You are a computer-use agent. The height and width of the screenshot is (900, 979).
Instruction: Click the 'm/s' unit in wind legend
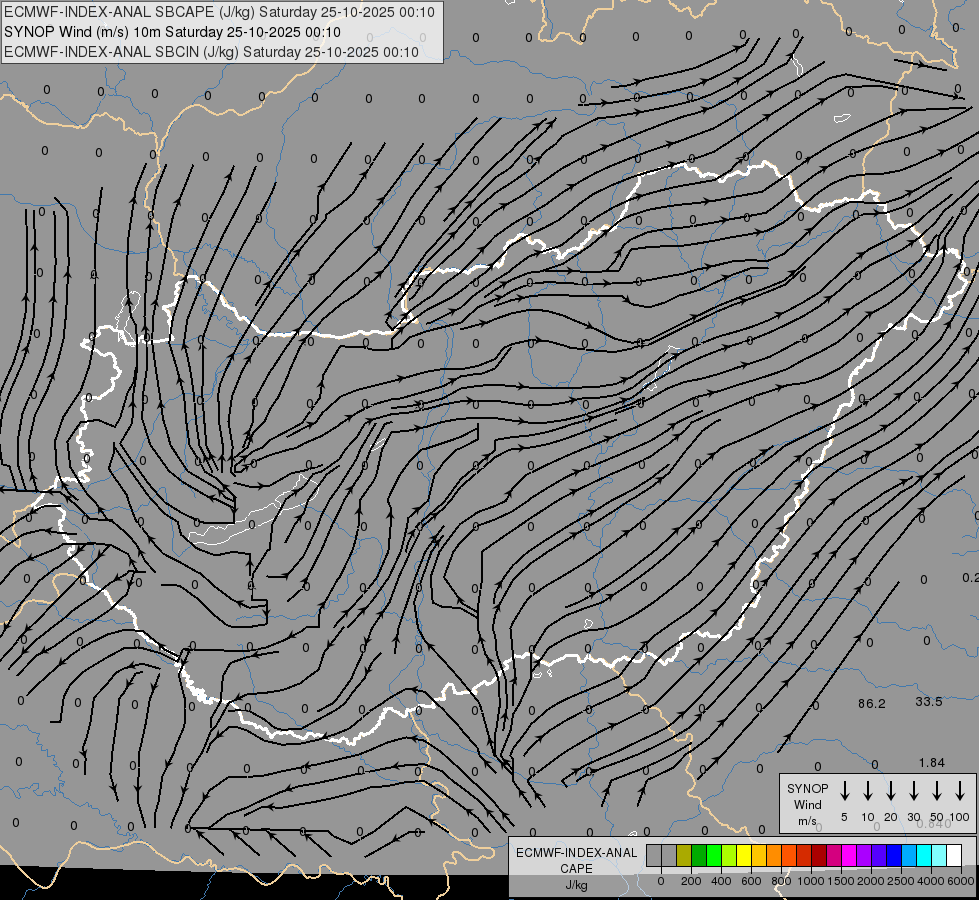tap(807, 821)
